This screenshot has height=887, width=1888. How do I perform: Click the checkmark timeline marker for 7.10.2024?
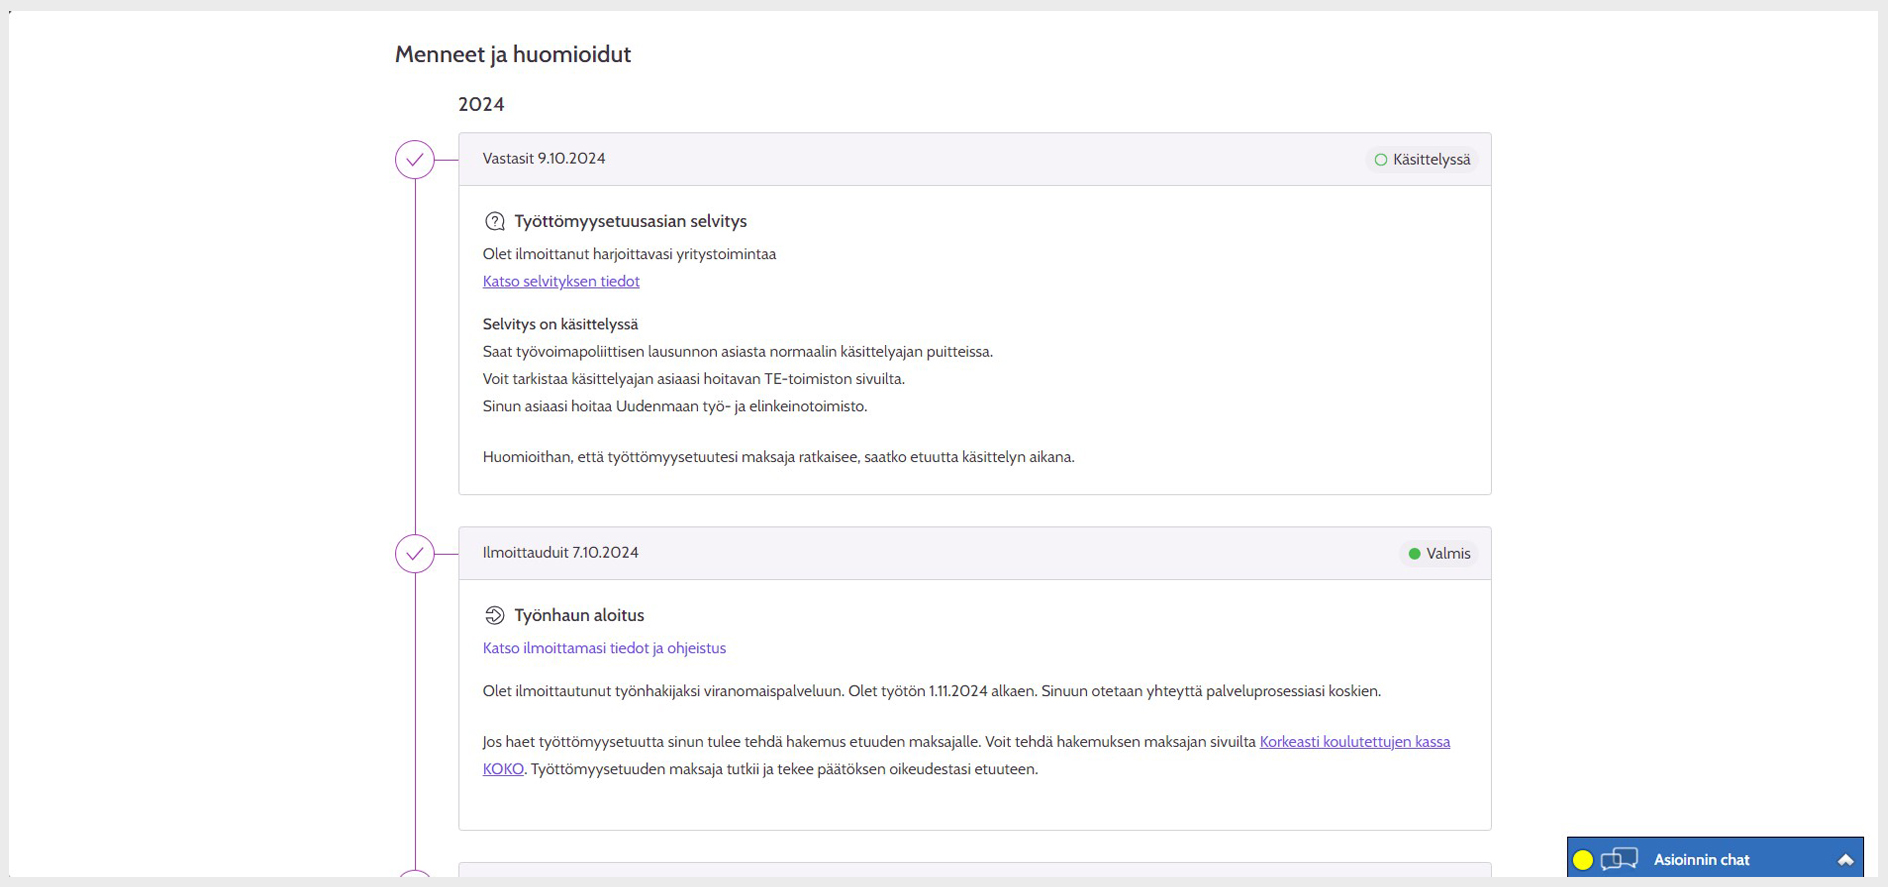point(414,554)
